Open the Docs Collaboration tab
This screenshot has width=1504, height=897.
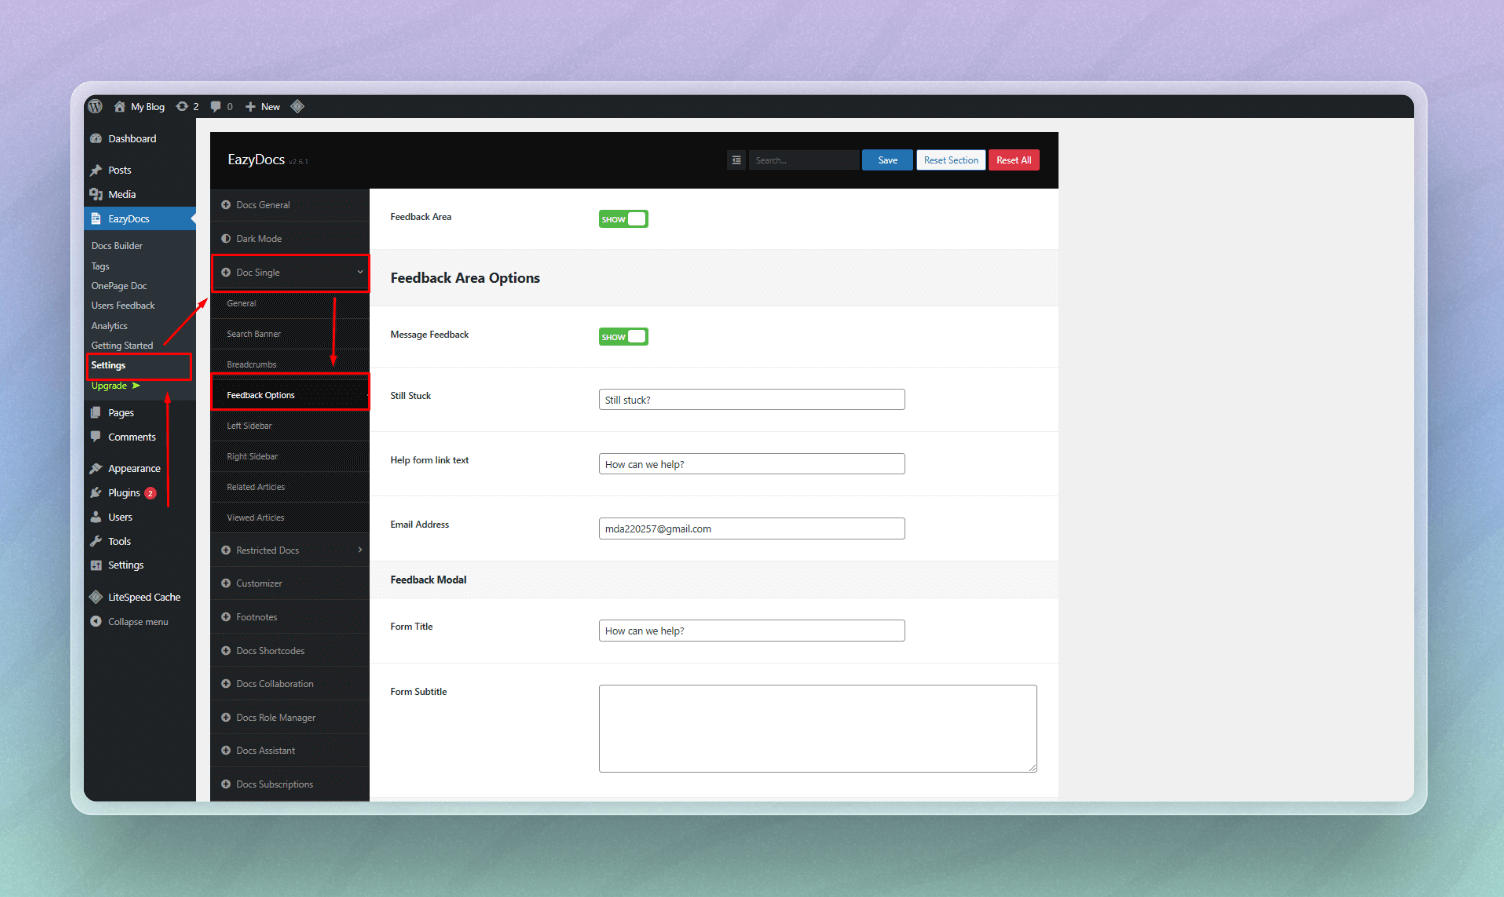tap(290, 684)
